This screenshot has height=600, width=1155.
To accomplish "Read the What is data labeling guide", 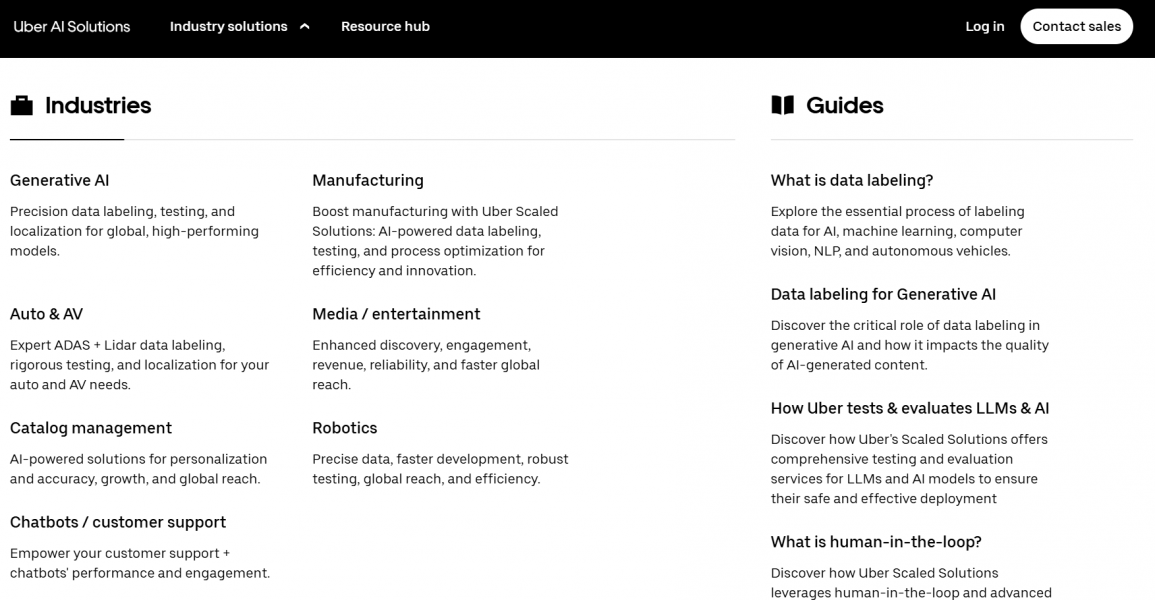I will pyautogui.click(x=852, y=181).
